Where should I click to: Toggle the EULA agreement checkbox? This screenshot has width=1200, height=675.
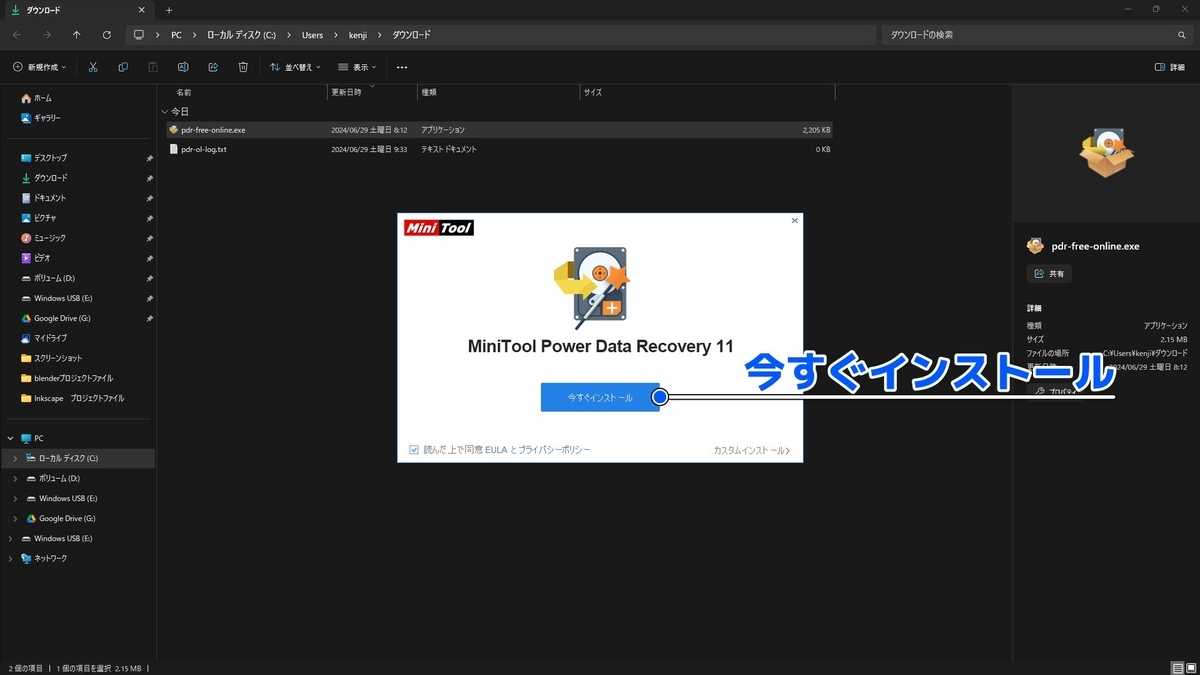[414, 450]
